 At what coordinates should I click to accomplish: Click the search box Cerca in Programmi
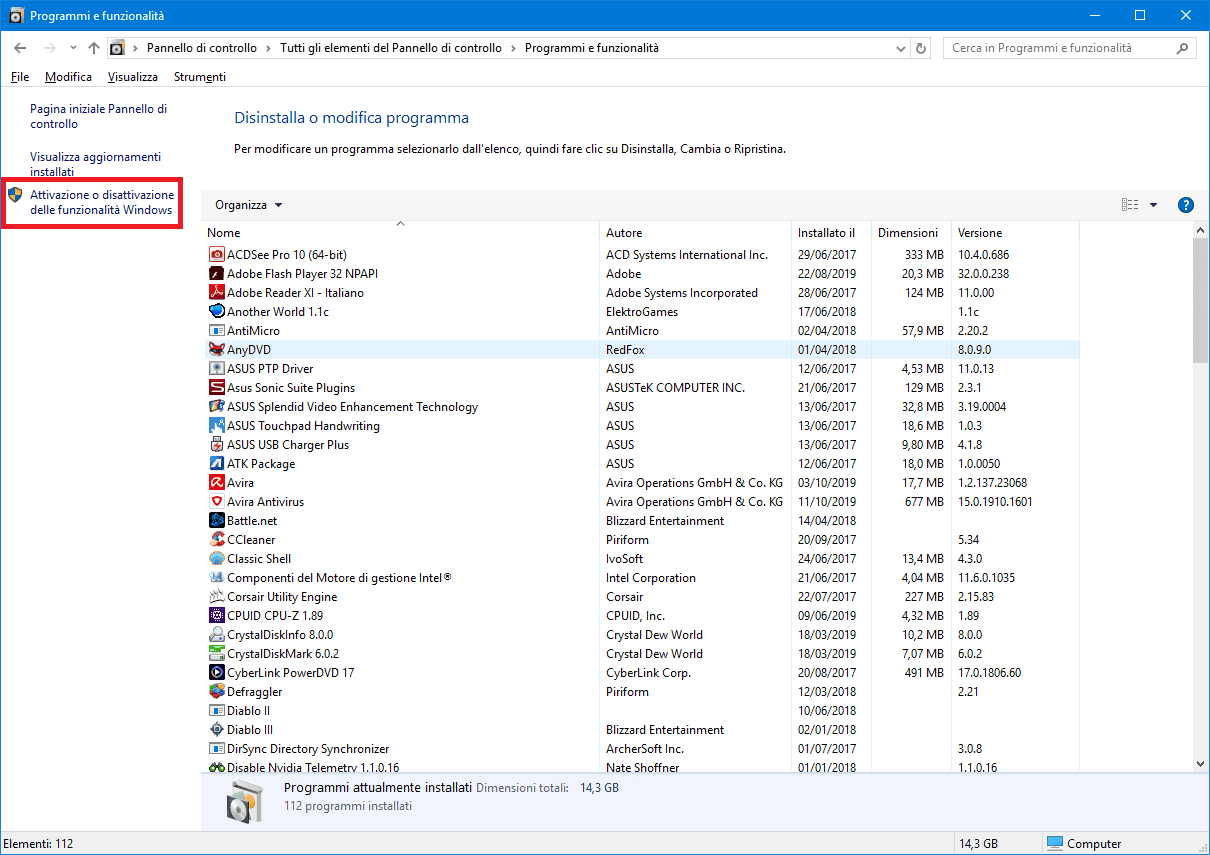point(1060,48)
